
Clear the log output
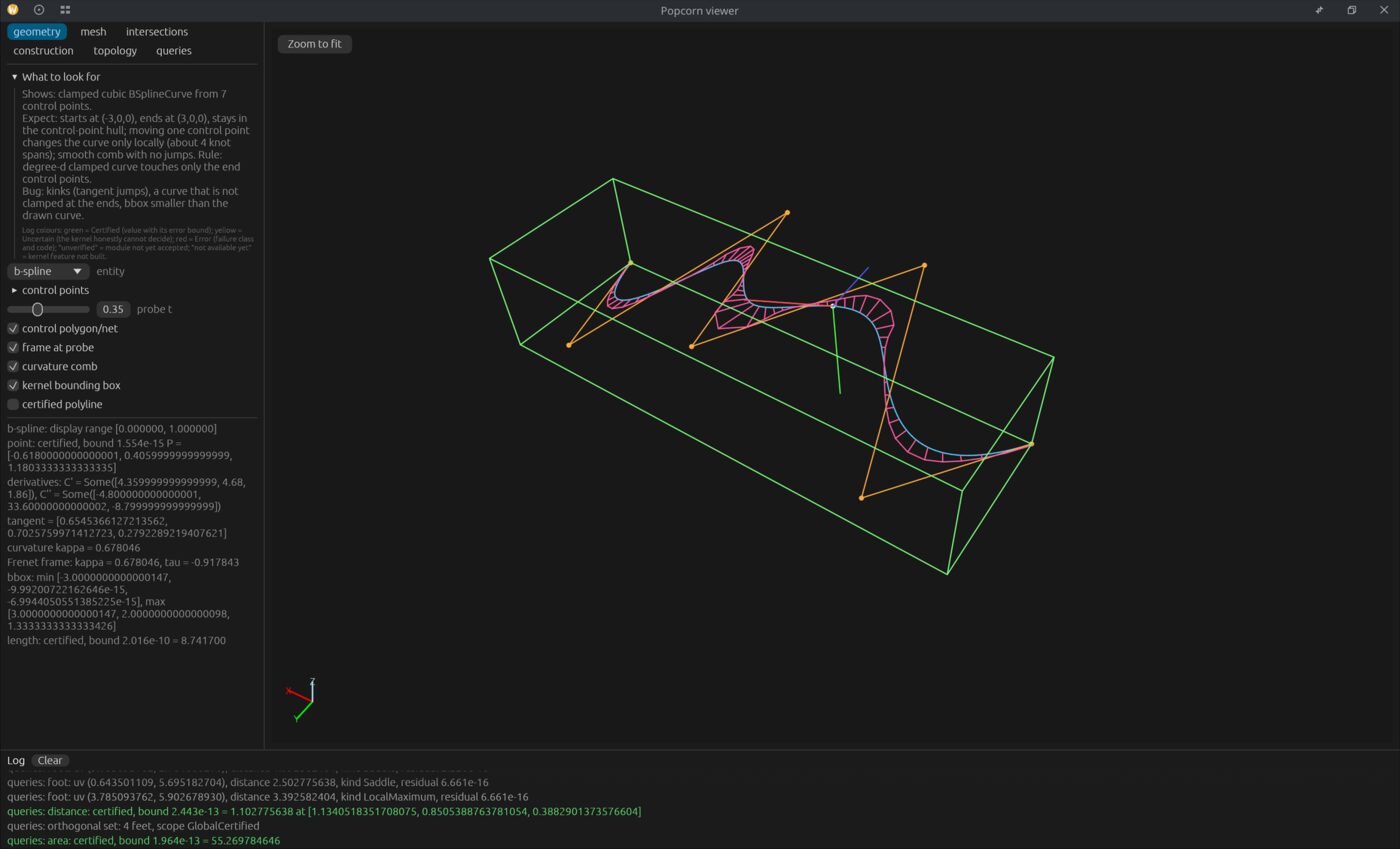pos(50,760)
